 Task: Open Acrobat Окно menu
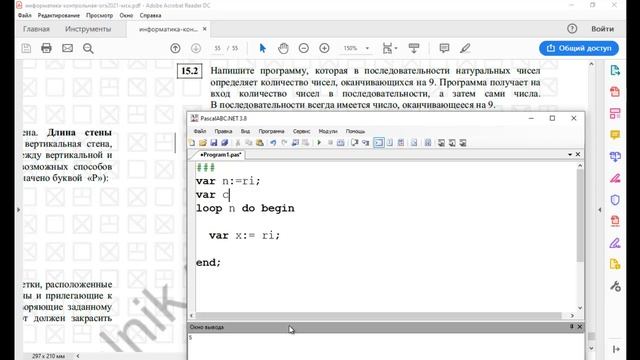click(x=126, y=16)
